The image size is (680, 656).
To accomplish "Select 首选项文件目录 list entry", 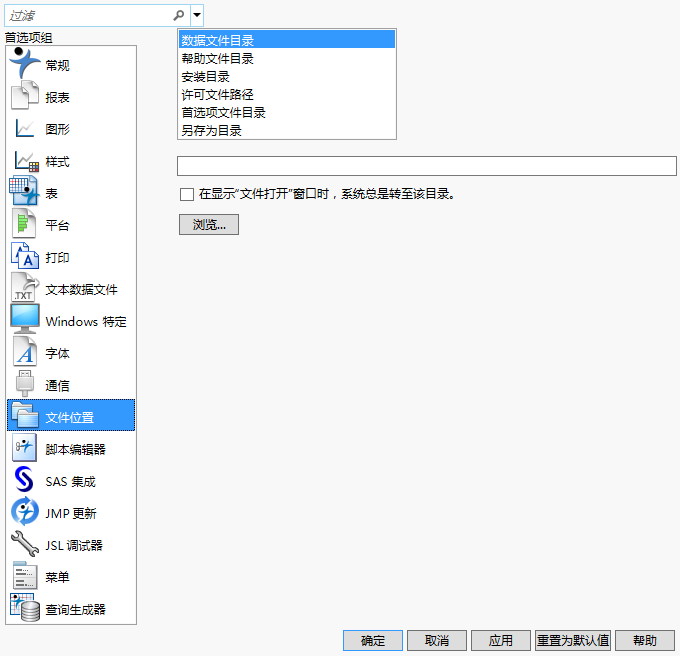I will click(x=287, y=113).
